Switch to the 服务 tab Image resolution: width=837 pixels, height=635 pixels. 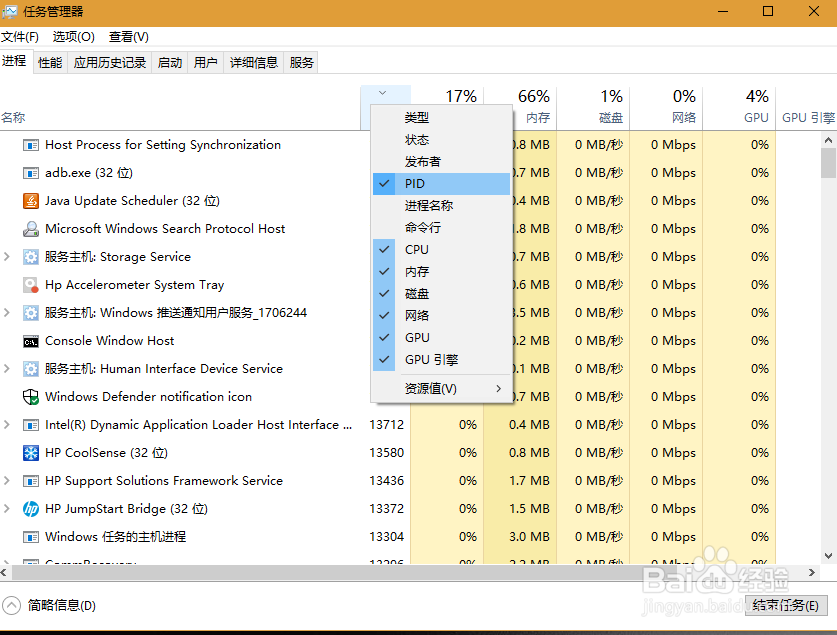[301, 62]
